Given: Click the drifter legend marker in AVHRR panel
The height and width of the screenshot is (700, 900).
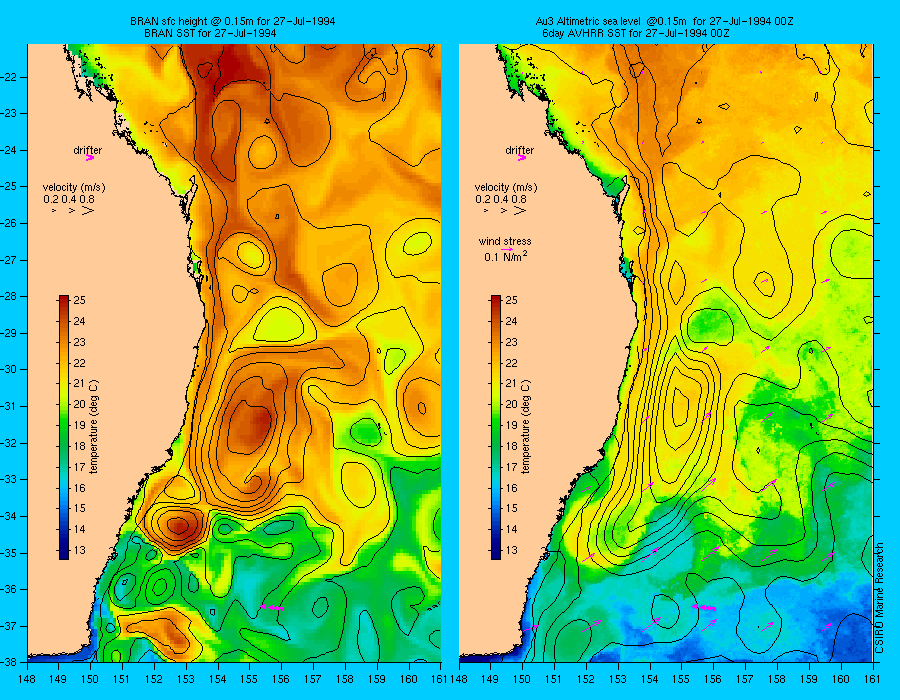Looking at the screenshot, I should (x=522, y=158).
